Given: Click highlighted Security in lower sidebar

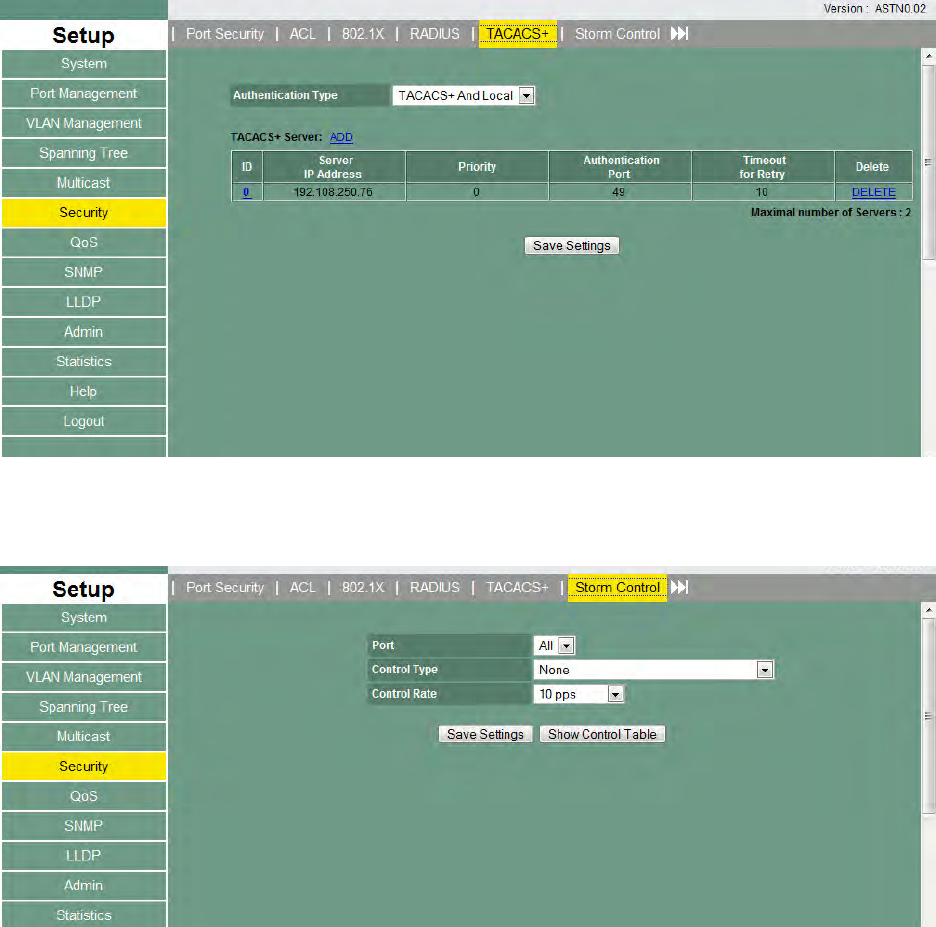Looking at the screenshot, I should [x=84, y=766].
